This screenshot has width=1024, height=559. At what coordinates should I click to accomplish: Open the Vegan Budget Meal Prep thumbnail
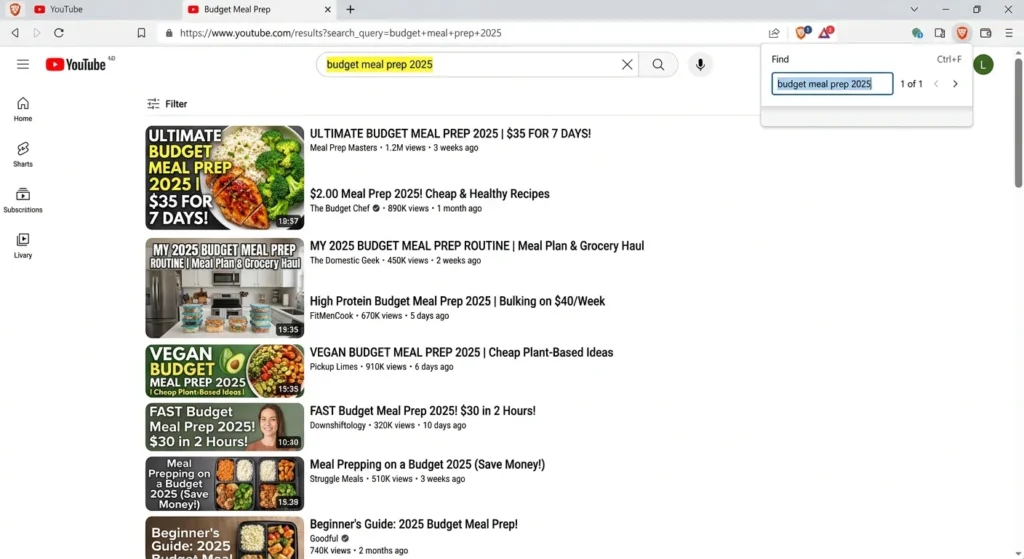click(225, 371)
